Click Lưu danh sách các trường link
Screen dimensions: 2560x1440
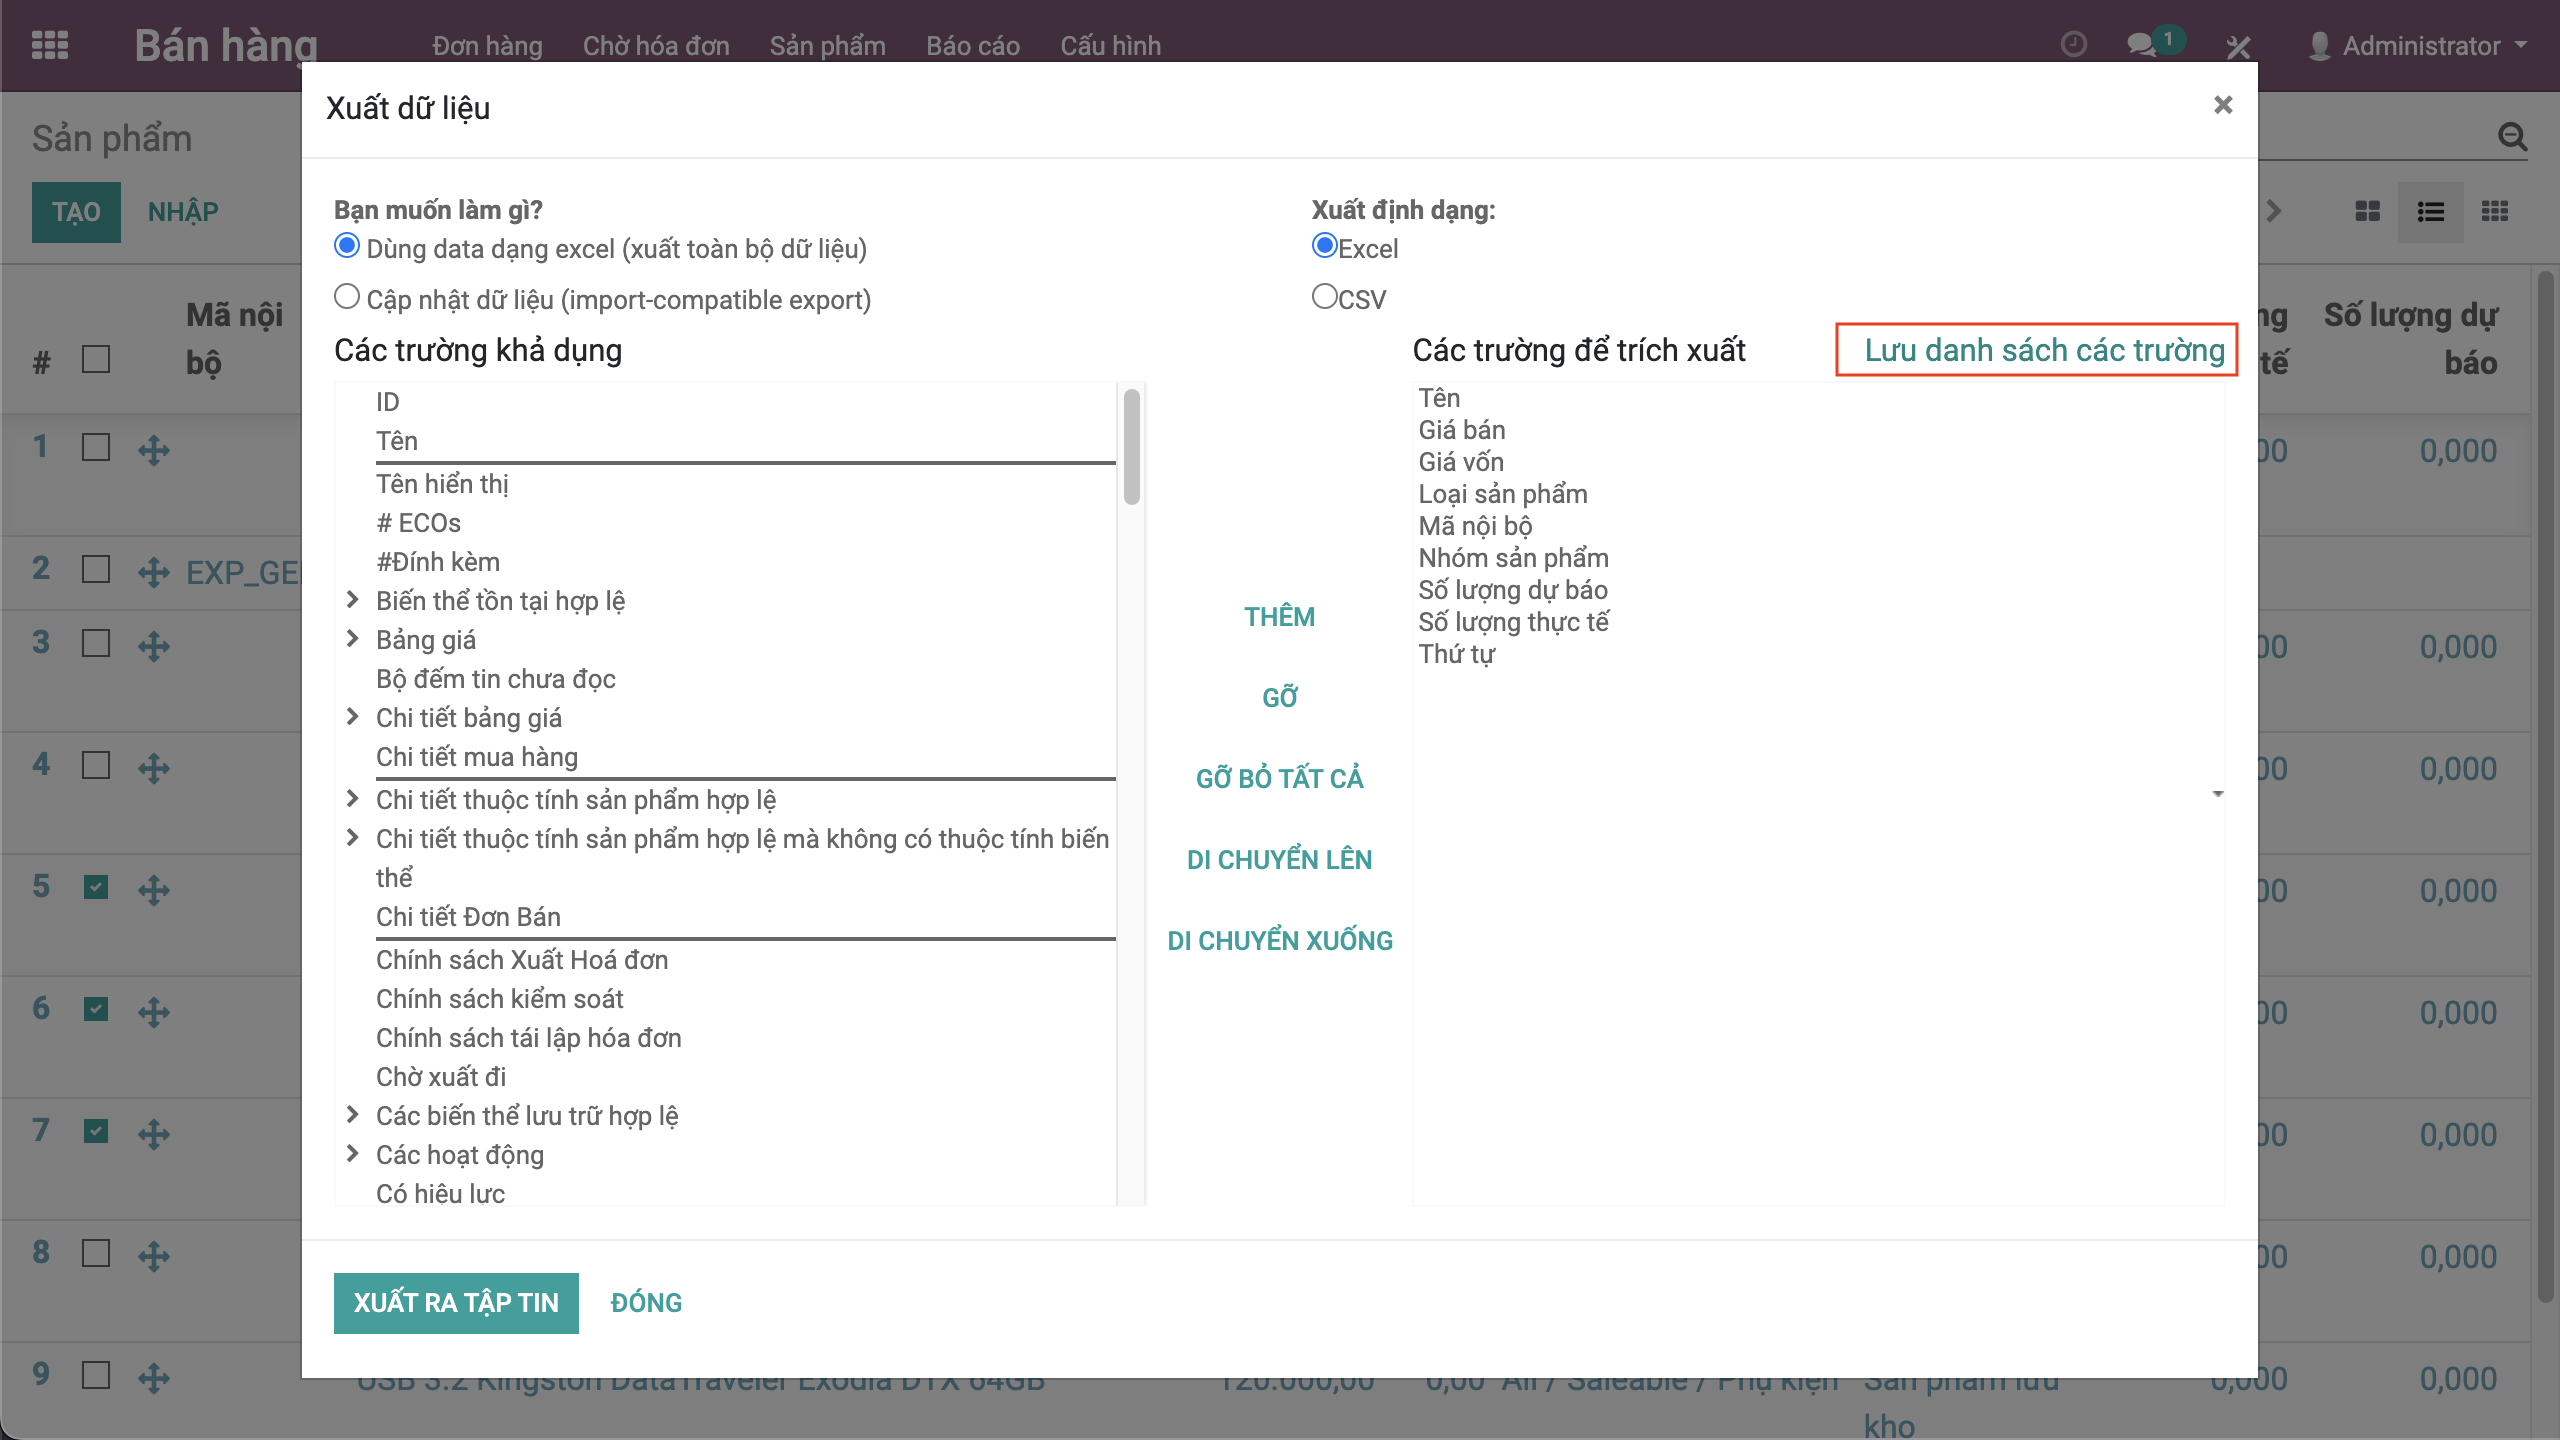click(x=2044, y=350)
